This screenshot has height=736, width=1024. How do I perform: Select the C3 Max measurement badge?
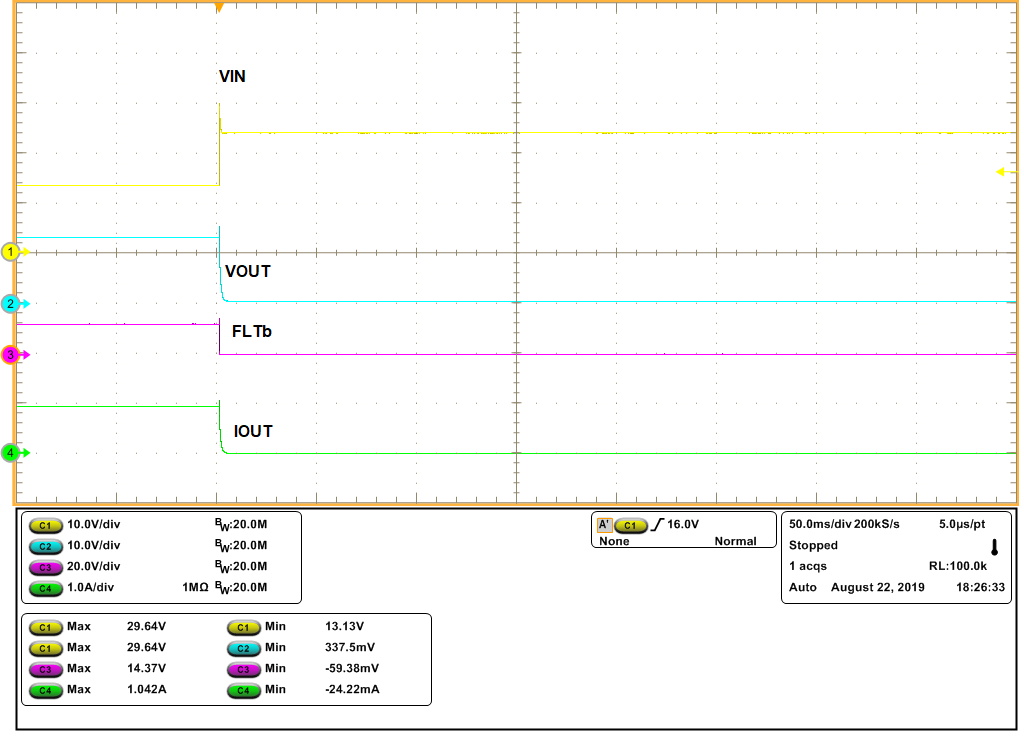pyautogui.click(x=42, y=669)
